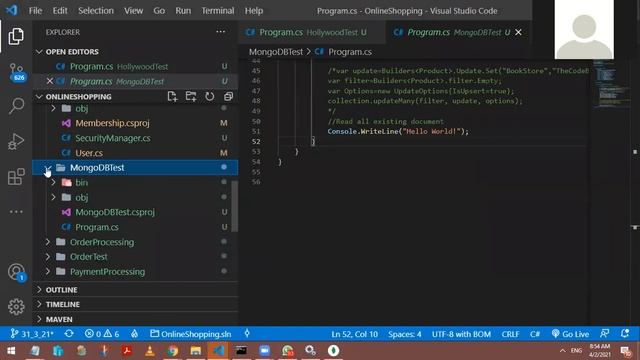Viewport: 640px width, 360px height.
Task: Open the feedback icon in status bar
Action: coord(604,333)
